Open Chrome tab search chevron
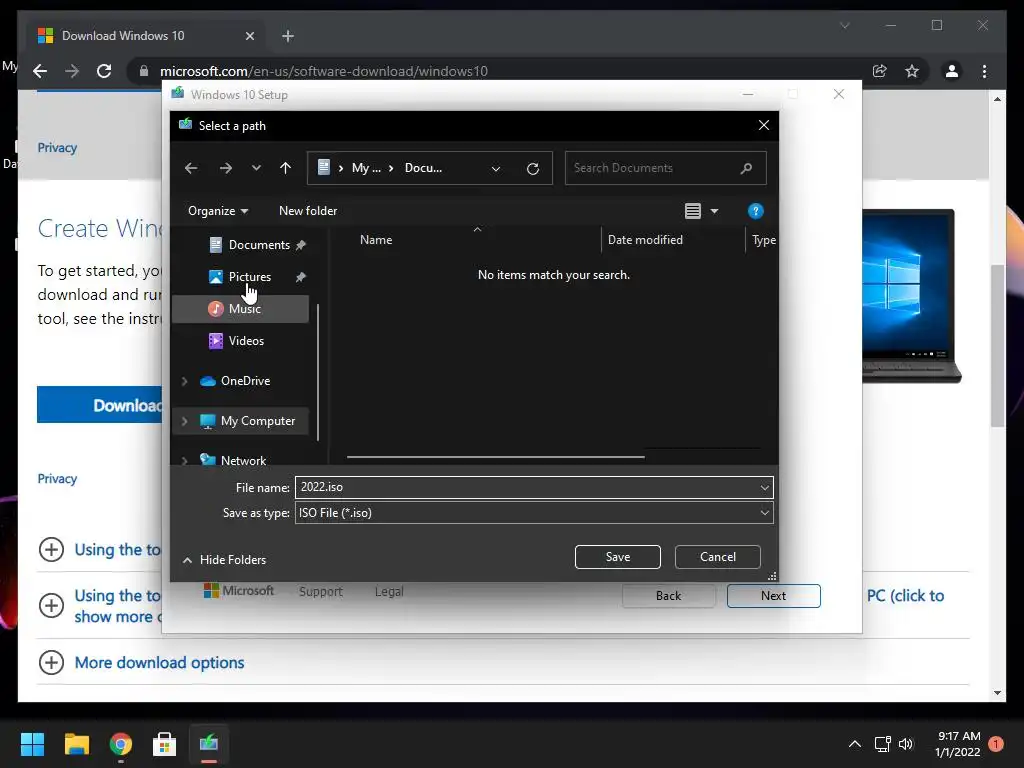The width and height of the screenshot is (1024, 768). coord(844,25)
